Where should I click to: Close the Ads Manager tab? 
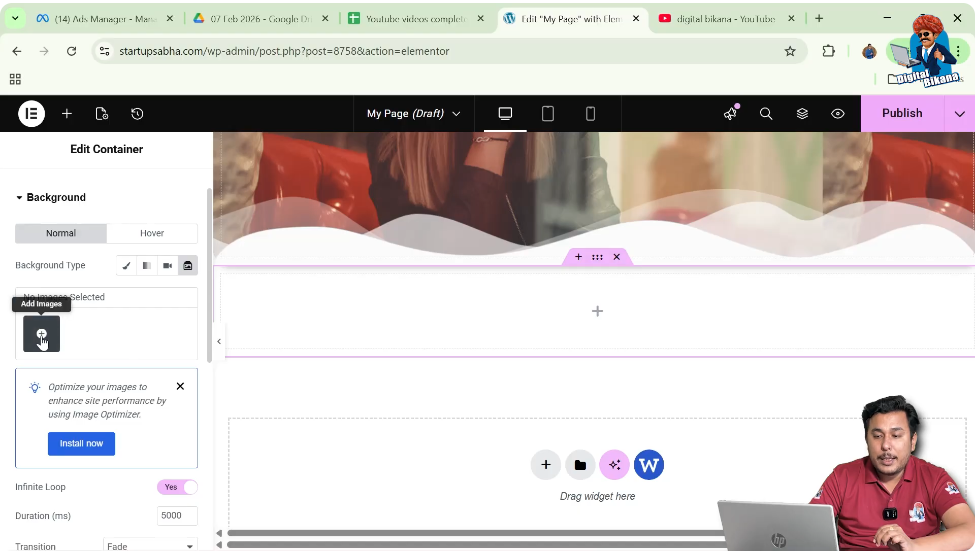(169, 19)
